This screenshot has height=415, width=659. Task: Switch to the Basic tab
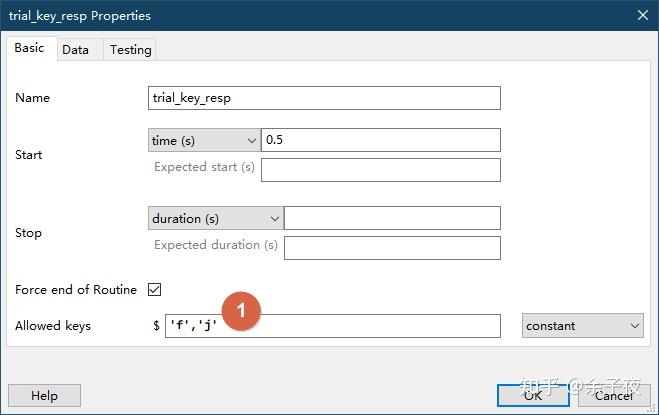click(29, 48)
